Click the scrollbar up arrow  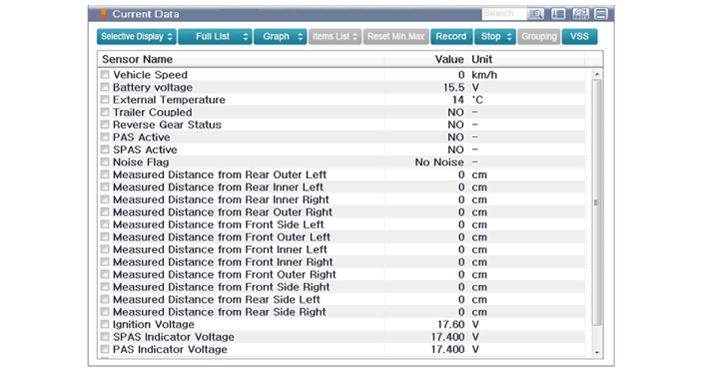[x=597, y=74]
